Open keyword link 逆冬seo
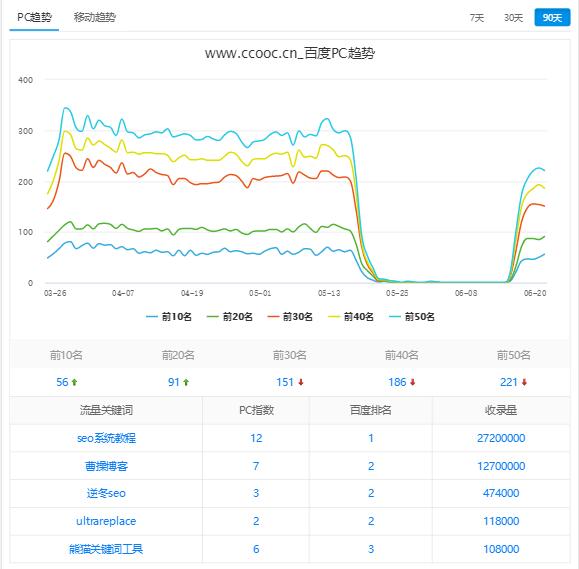 (x=106, y=493)
